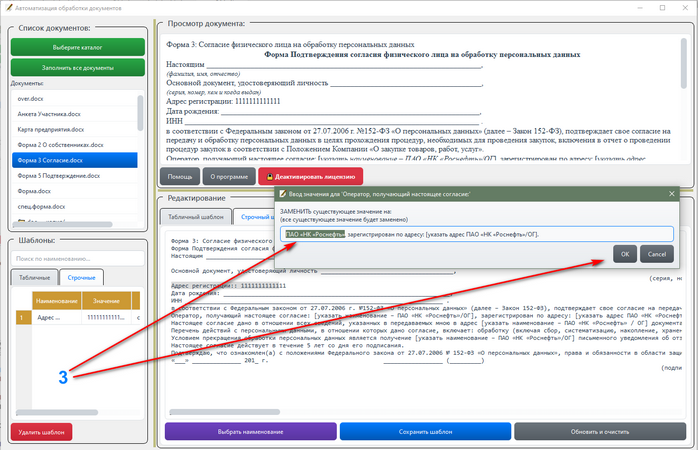The width and height of the screenshot is (698, 450).
Task: Select 'Анкета Участника.docx' document
Action: point(74,114)
